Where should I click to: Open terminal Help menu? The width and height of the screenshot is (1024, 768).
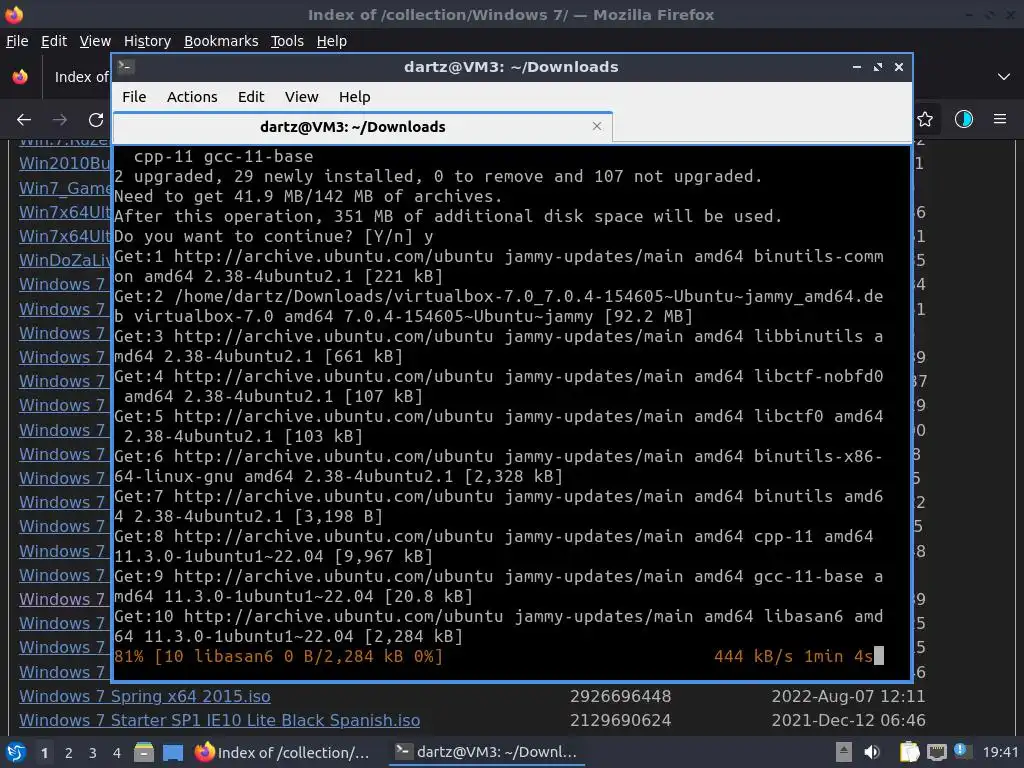(355, 97)
